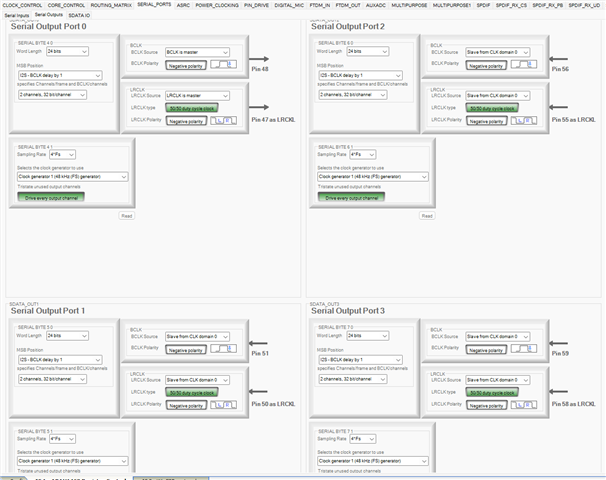Open clock generator dropdown in Serial Output Port 2

[373, 176]
